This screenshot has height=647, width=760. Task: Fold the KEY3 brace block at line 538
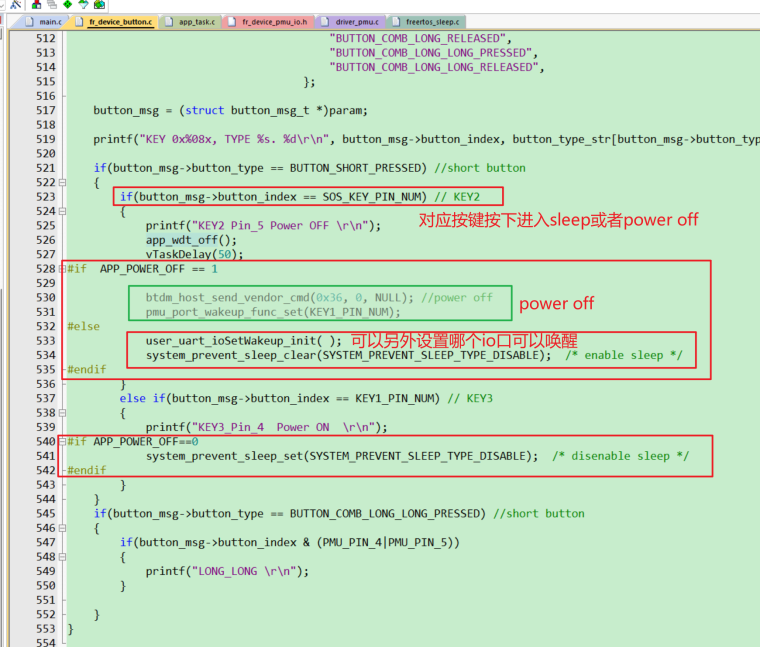click(x=62, y=412)
